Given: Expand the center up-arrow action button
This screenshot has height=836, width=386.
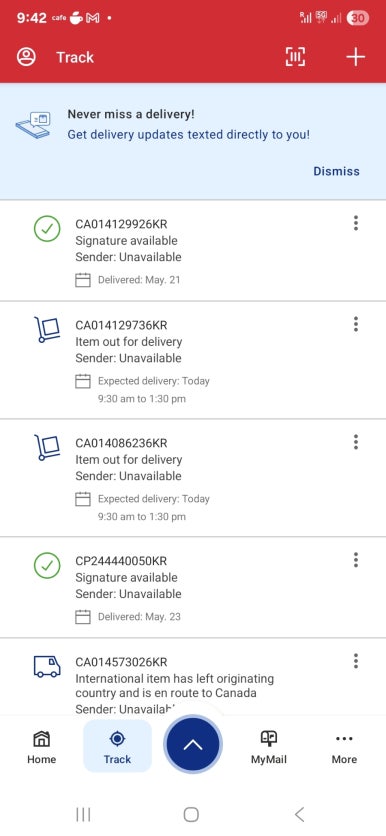Looking at the screenshot, I should [193, 745].
